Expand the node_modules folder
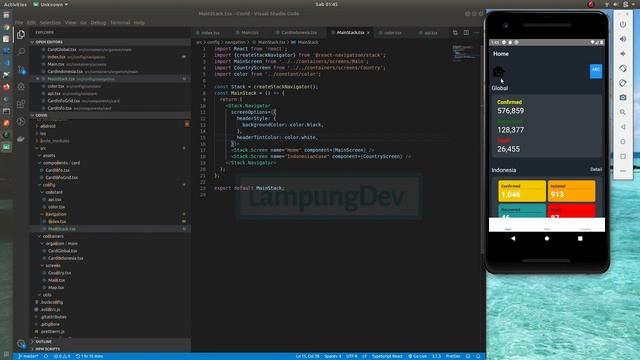The width and height of the screenshot is (640, 360). pos(54,141)
